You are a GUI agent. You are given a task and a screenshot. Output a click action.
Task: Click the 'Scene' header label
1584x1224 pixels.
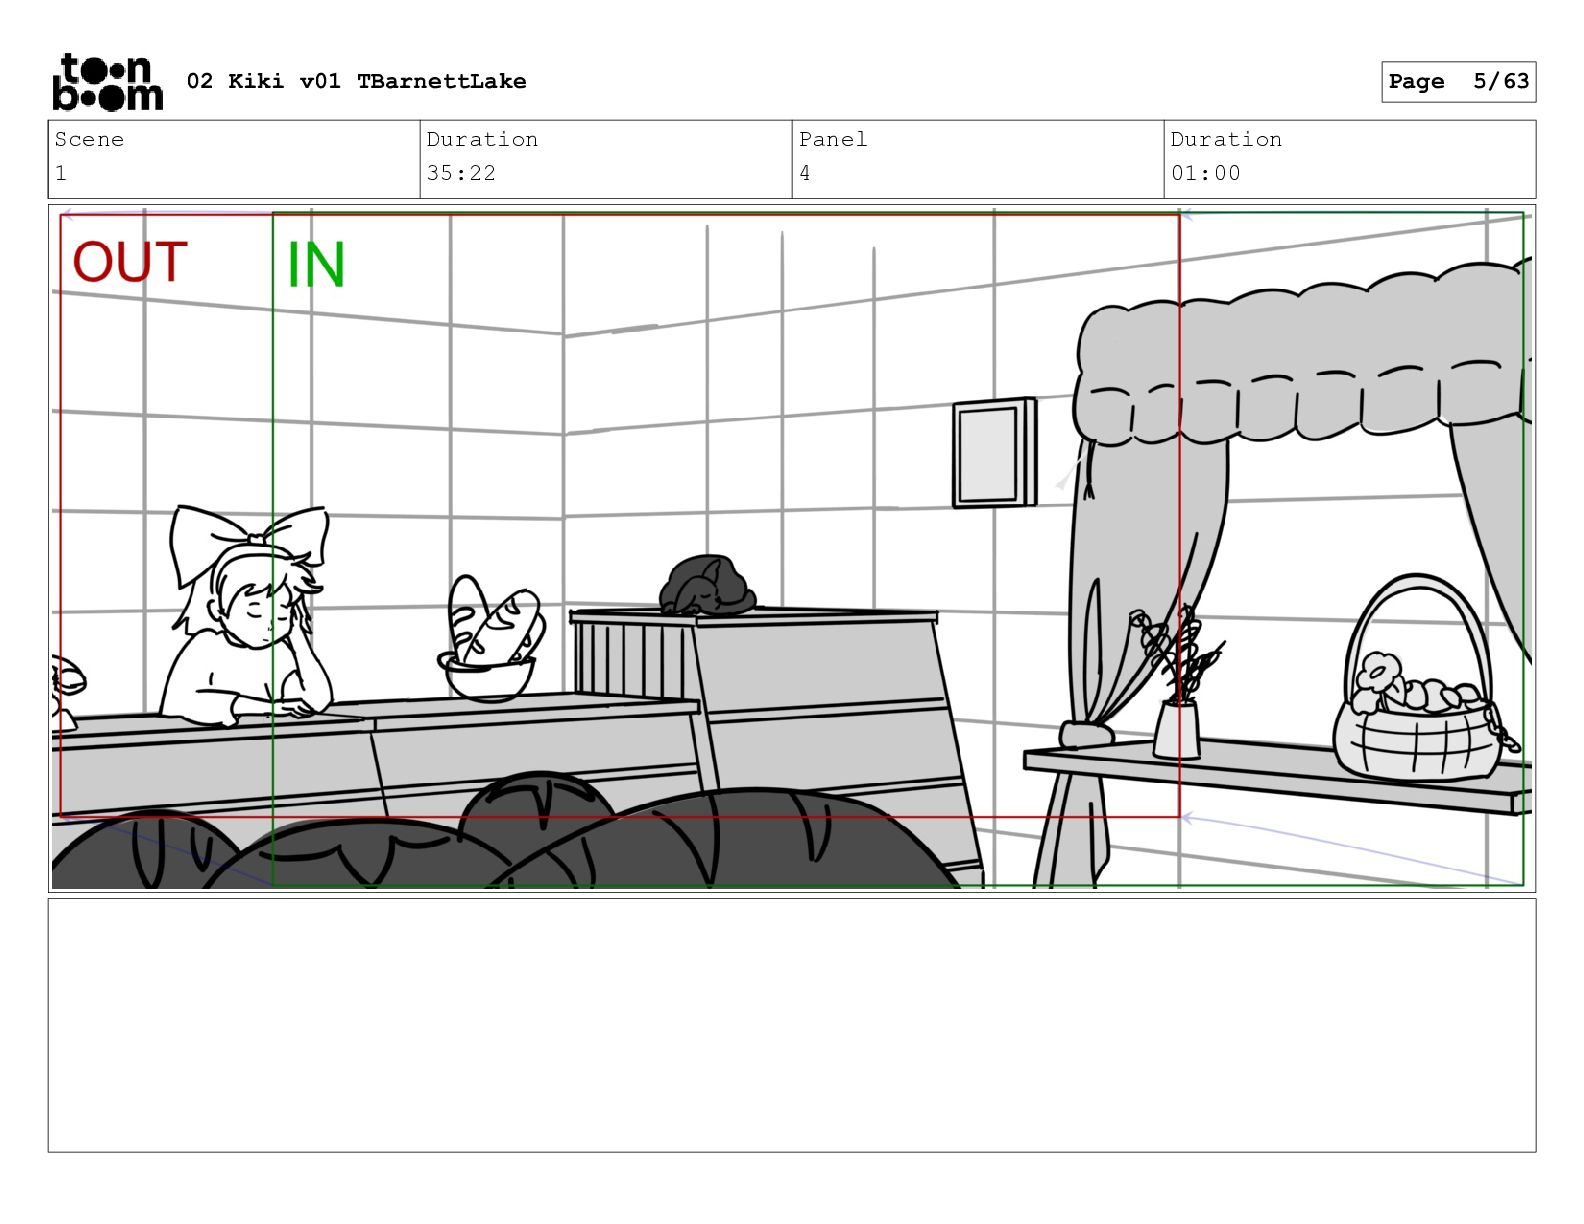(x=89, y=139)
